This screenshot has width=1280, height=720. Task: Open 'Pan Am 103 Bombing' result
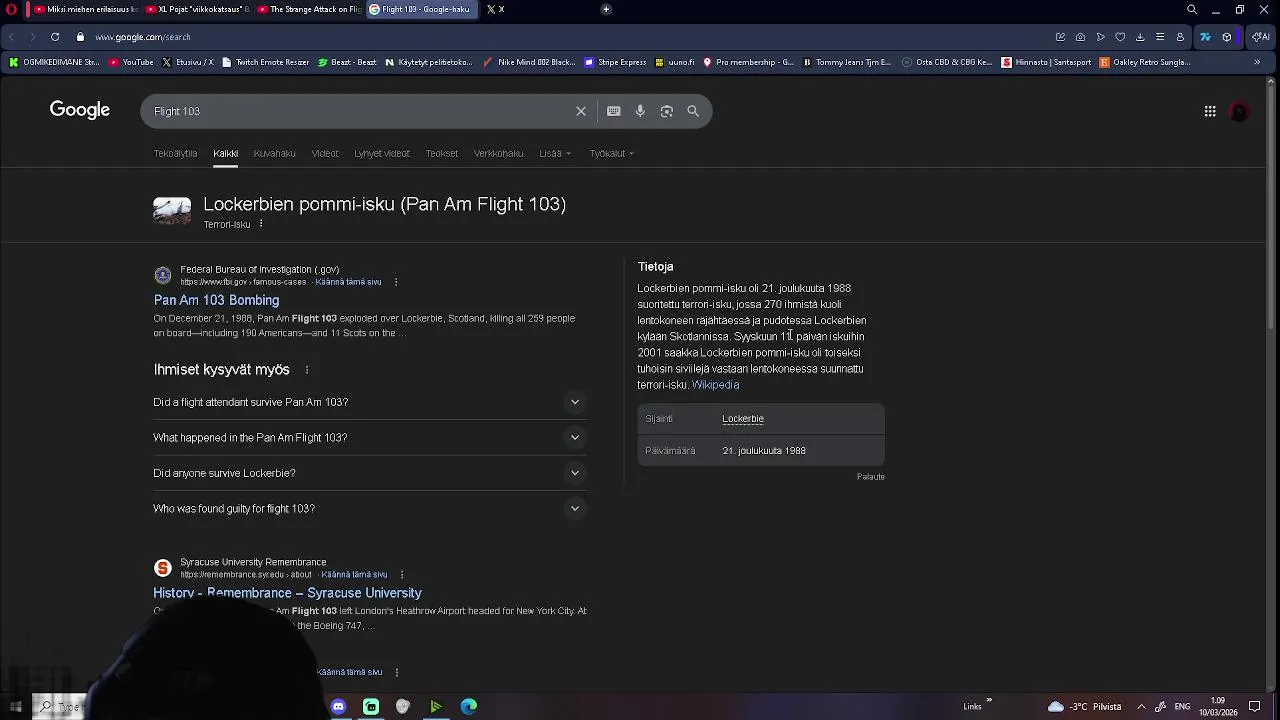pos(216,300)
